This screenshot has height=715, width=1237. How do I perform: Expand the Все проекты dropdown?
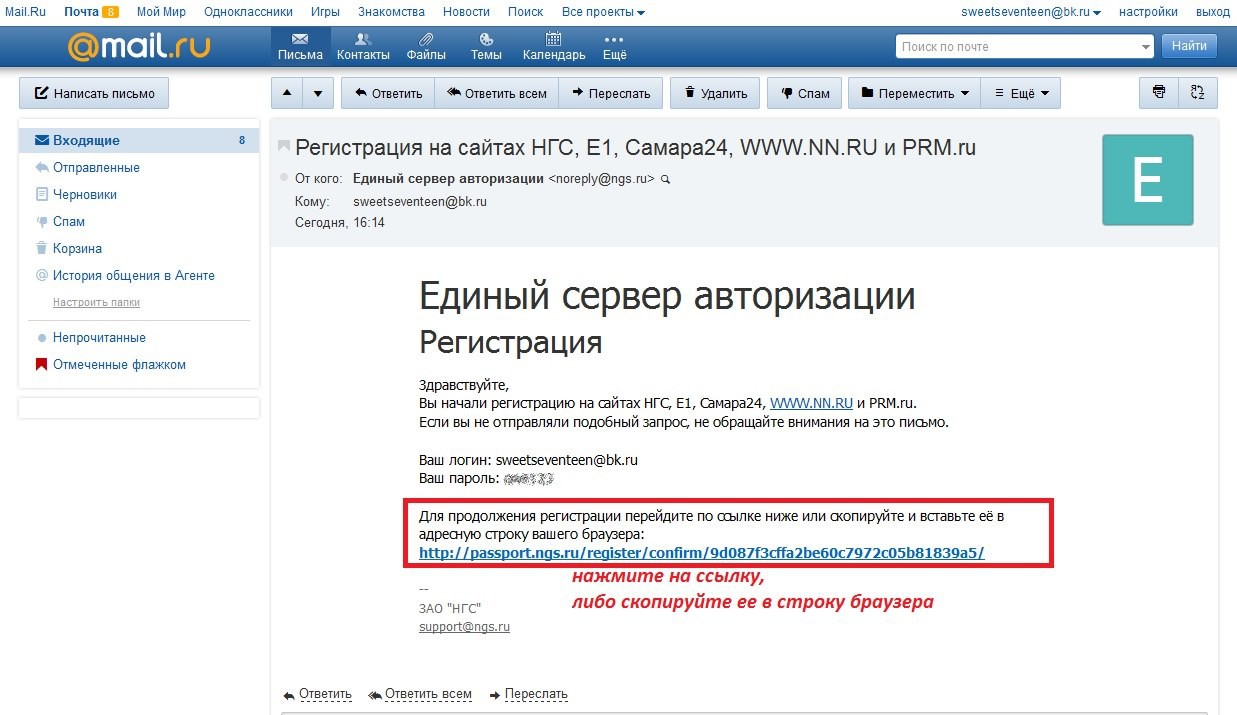click(603, 12)
